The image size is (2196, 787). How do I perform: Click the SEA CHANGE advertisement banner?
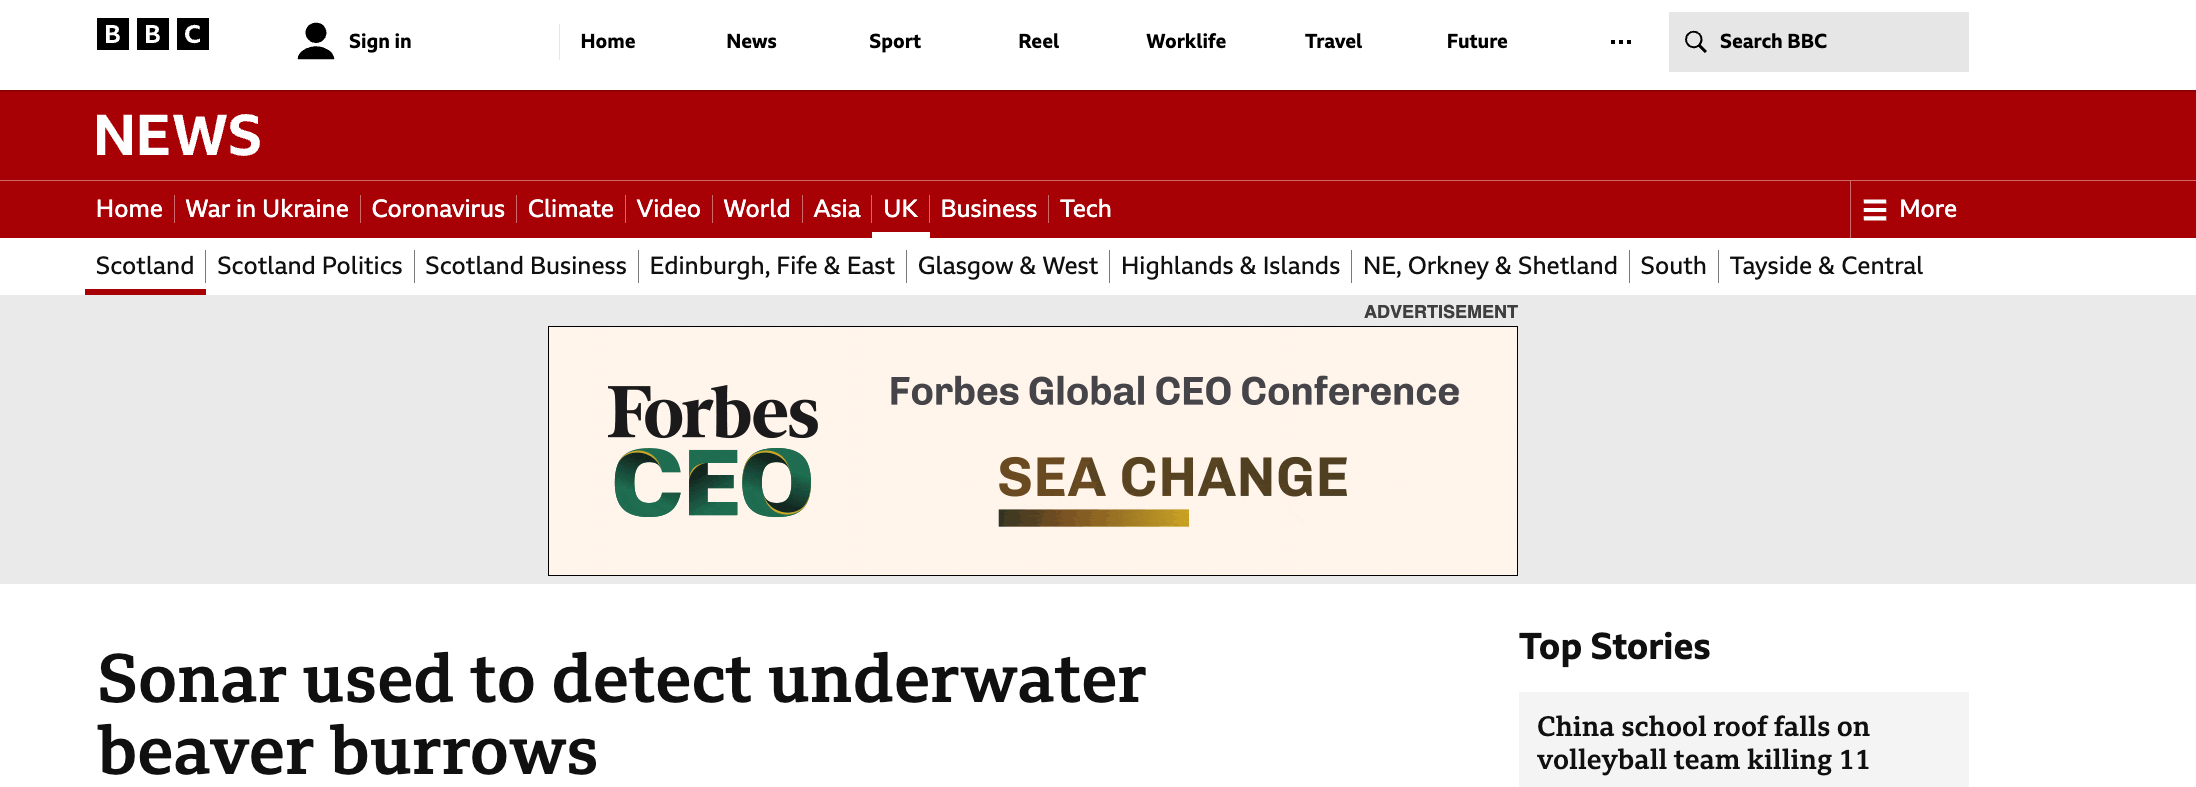(x=1032, y=451)
